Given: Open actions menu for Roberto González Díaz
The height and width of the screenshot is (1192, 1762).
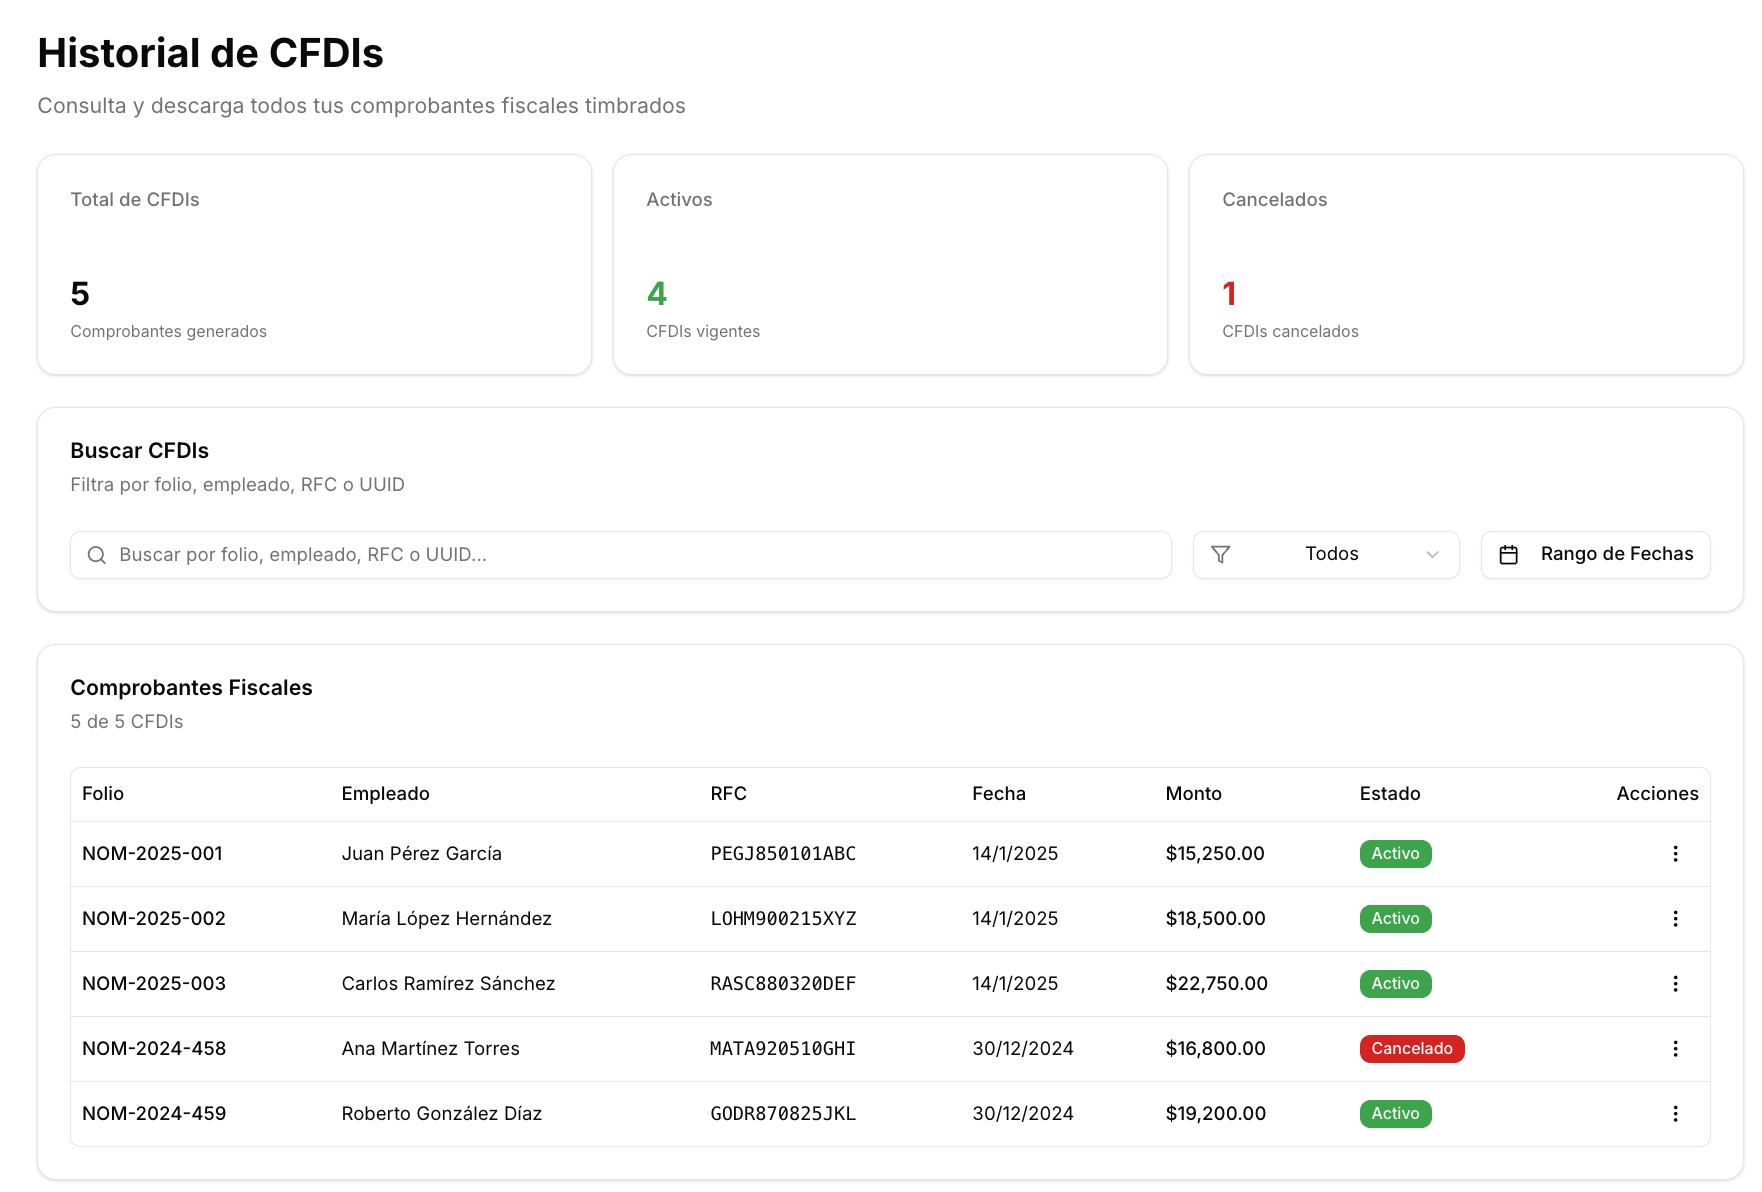Looking at the screenshot, I should [x=1675, y=1114].
